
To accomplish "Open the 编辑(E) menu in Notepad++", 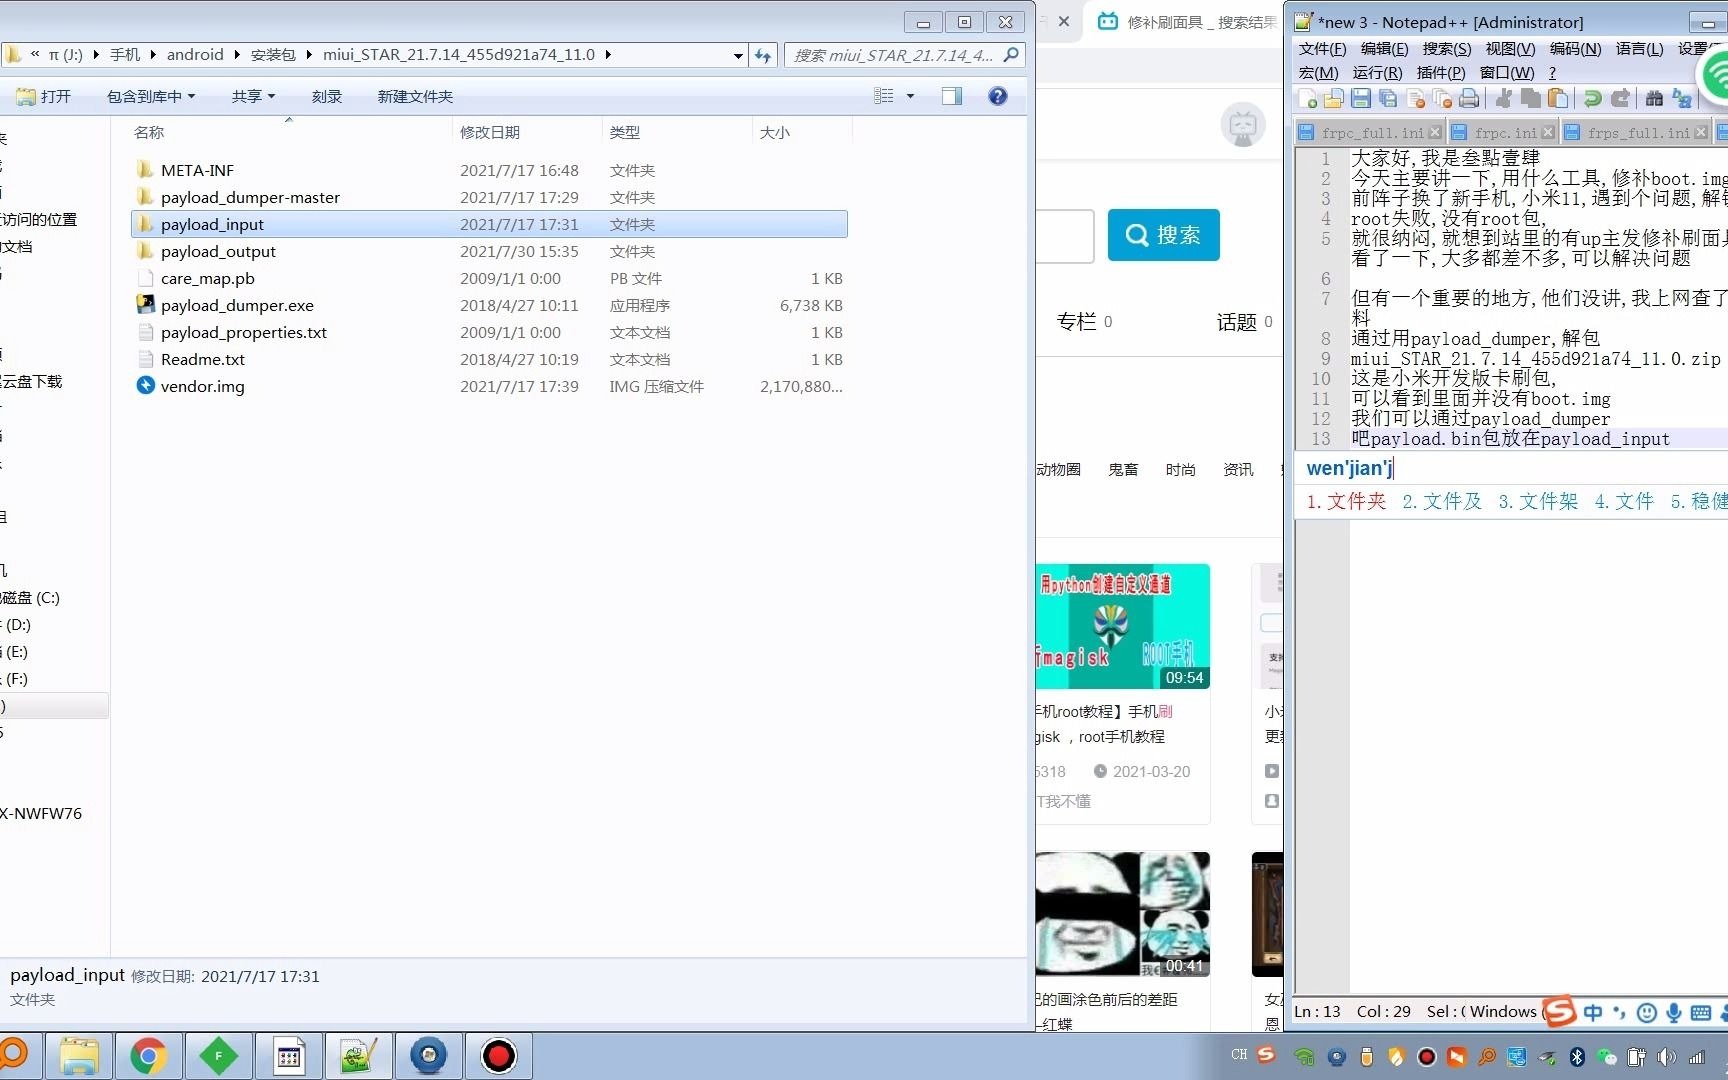I will point(1384,48).
